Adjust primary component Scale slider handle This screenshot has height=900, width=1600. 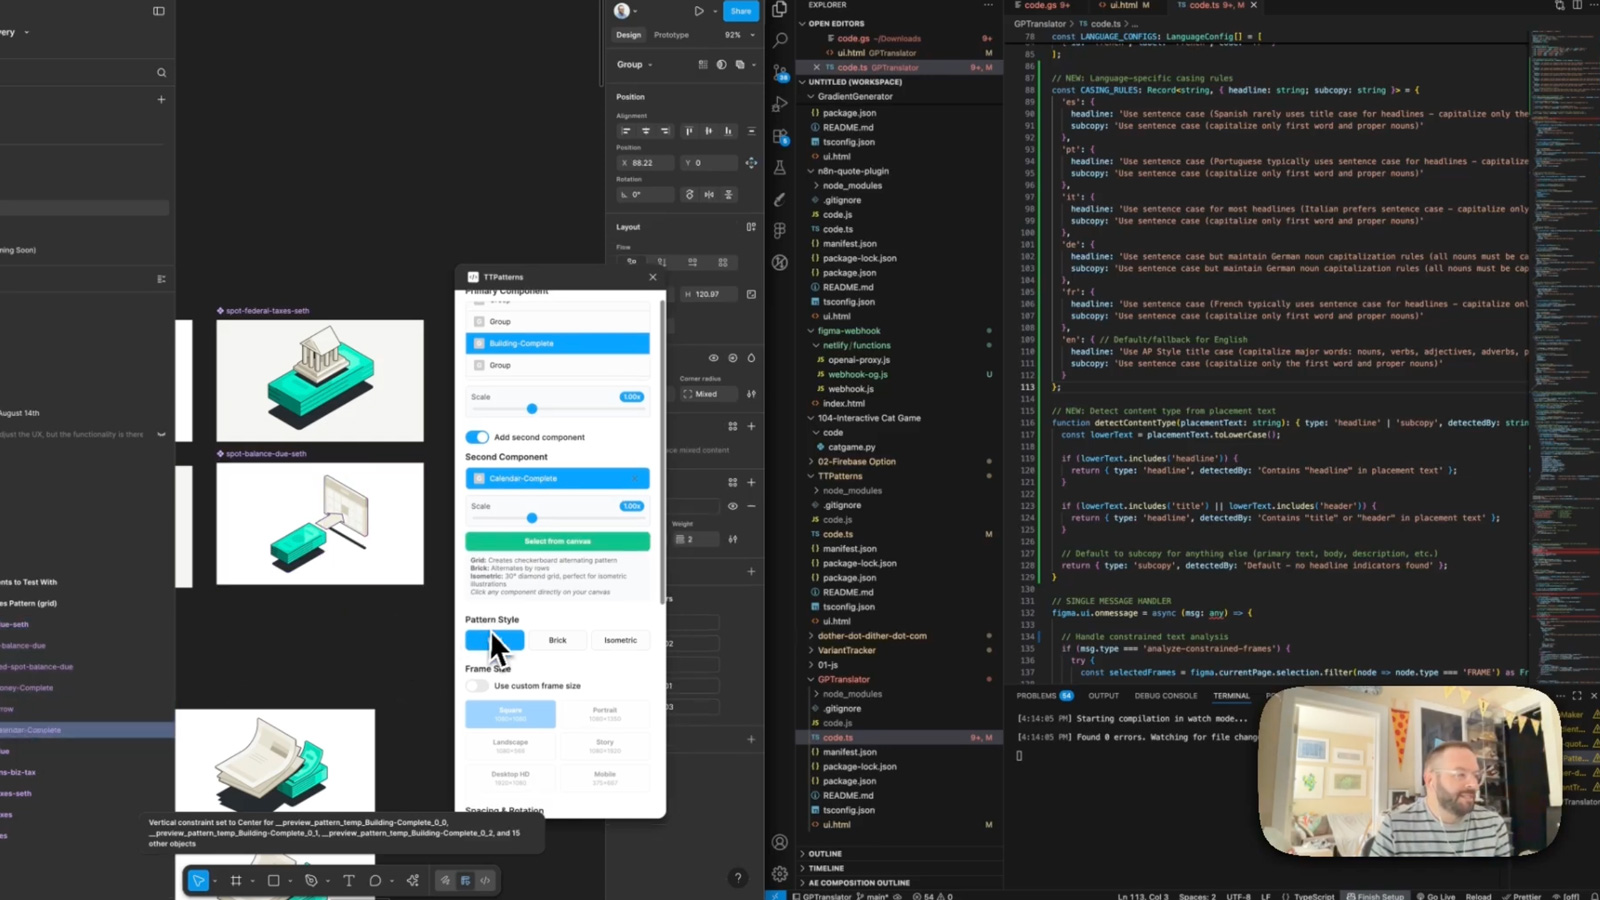(x=532, y=408)
